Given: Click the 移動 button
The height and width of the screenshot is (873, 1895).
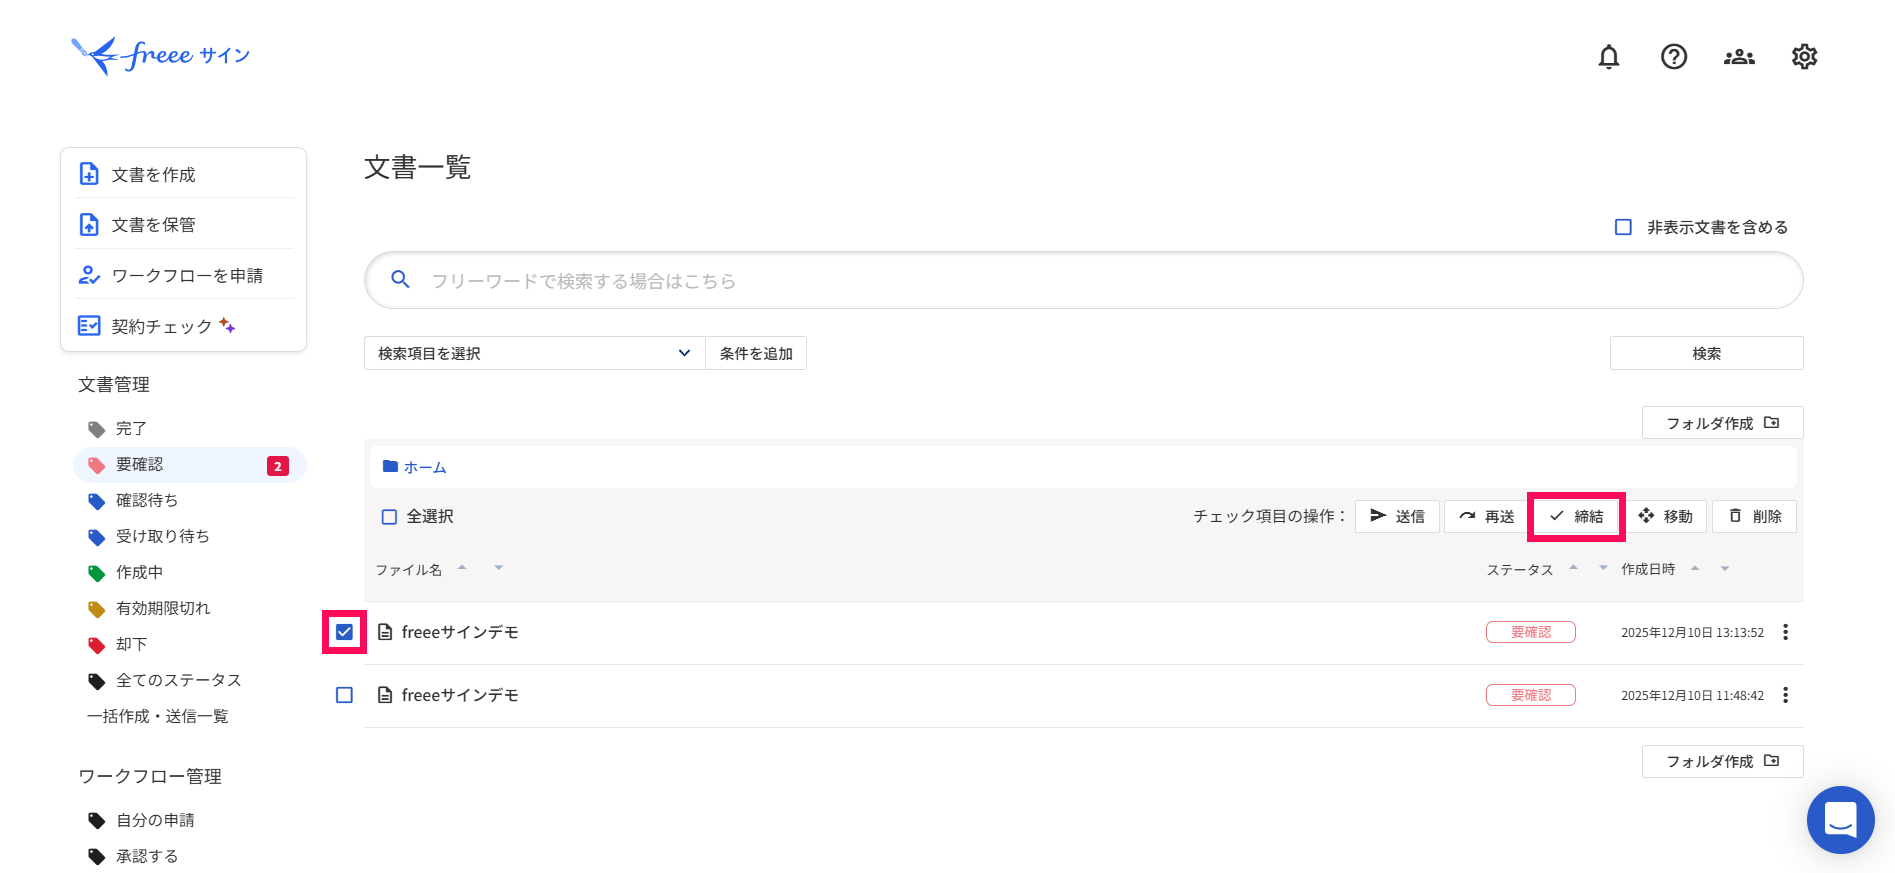Looking at the screenshot, I should 1665,516.
